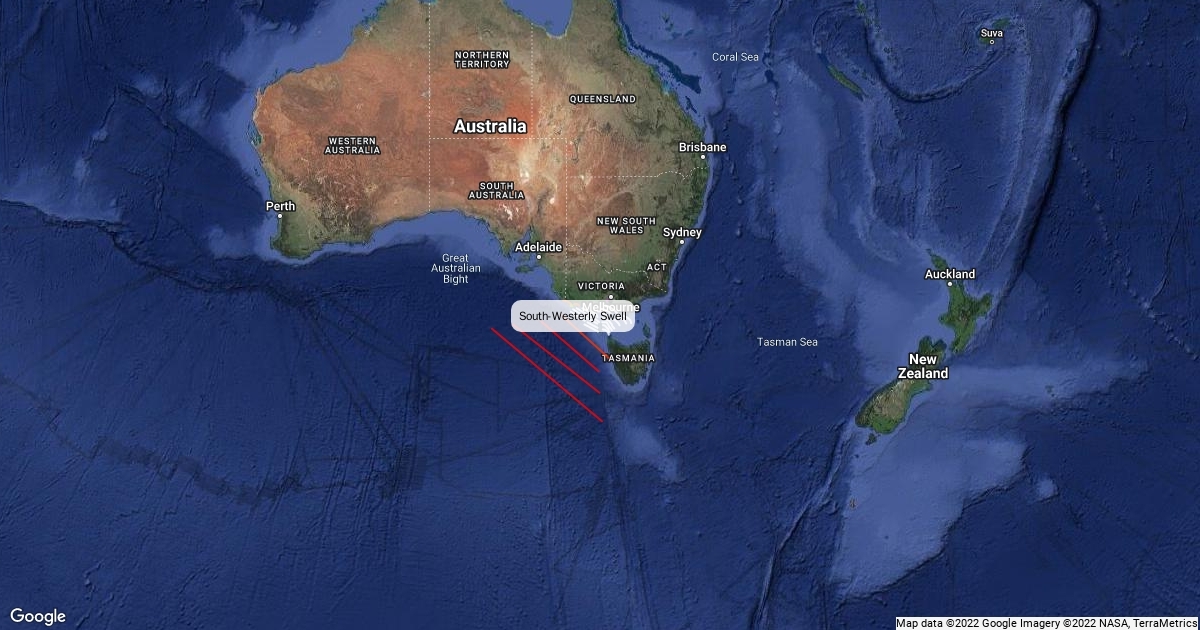Select the Western Australia state label
This screenshot has width=1200, height=630.
353,145
